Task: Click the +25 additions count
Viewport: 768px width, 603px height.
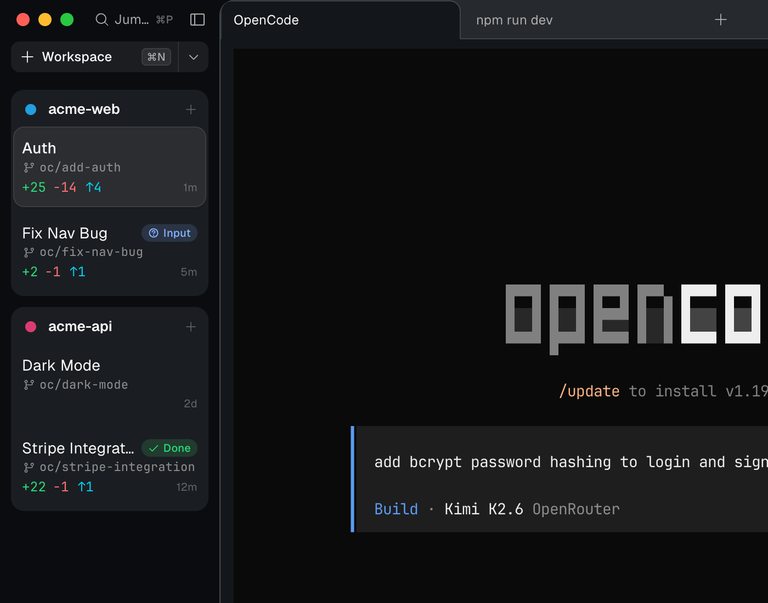Action: [x=34, y=187]
